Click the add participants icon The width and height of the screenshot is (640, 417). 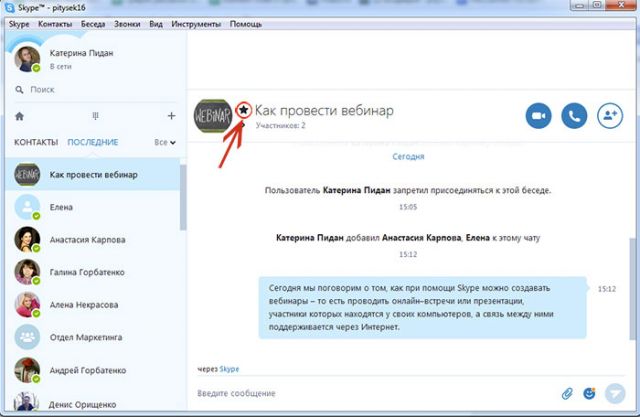609,116
